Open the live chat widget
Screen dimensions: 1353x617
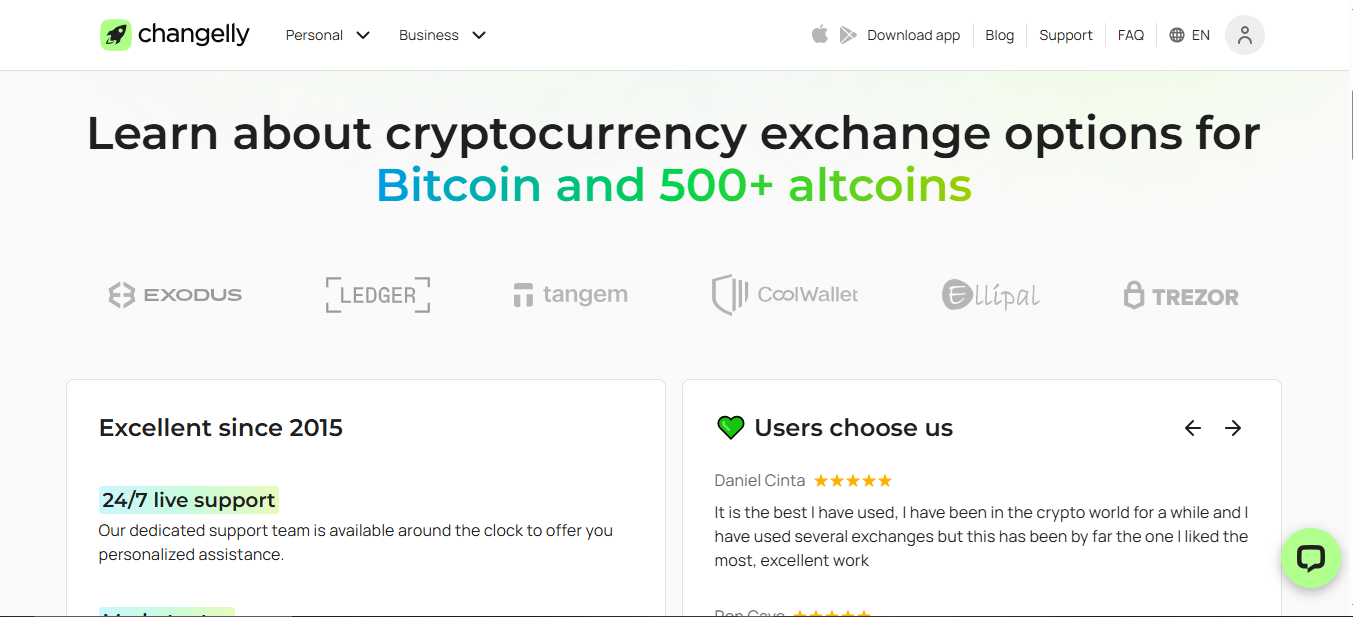(x=1310, y=558)
